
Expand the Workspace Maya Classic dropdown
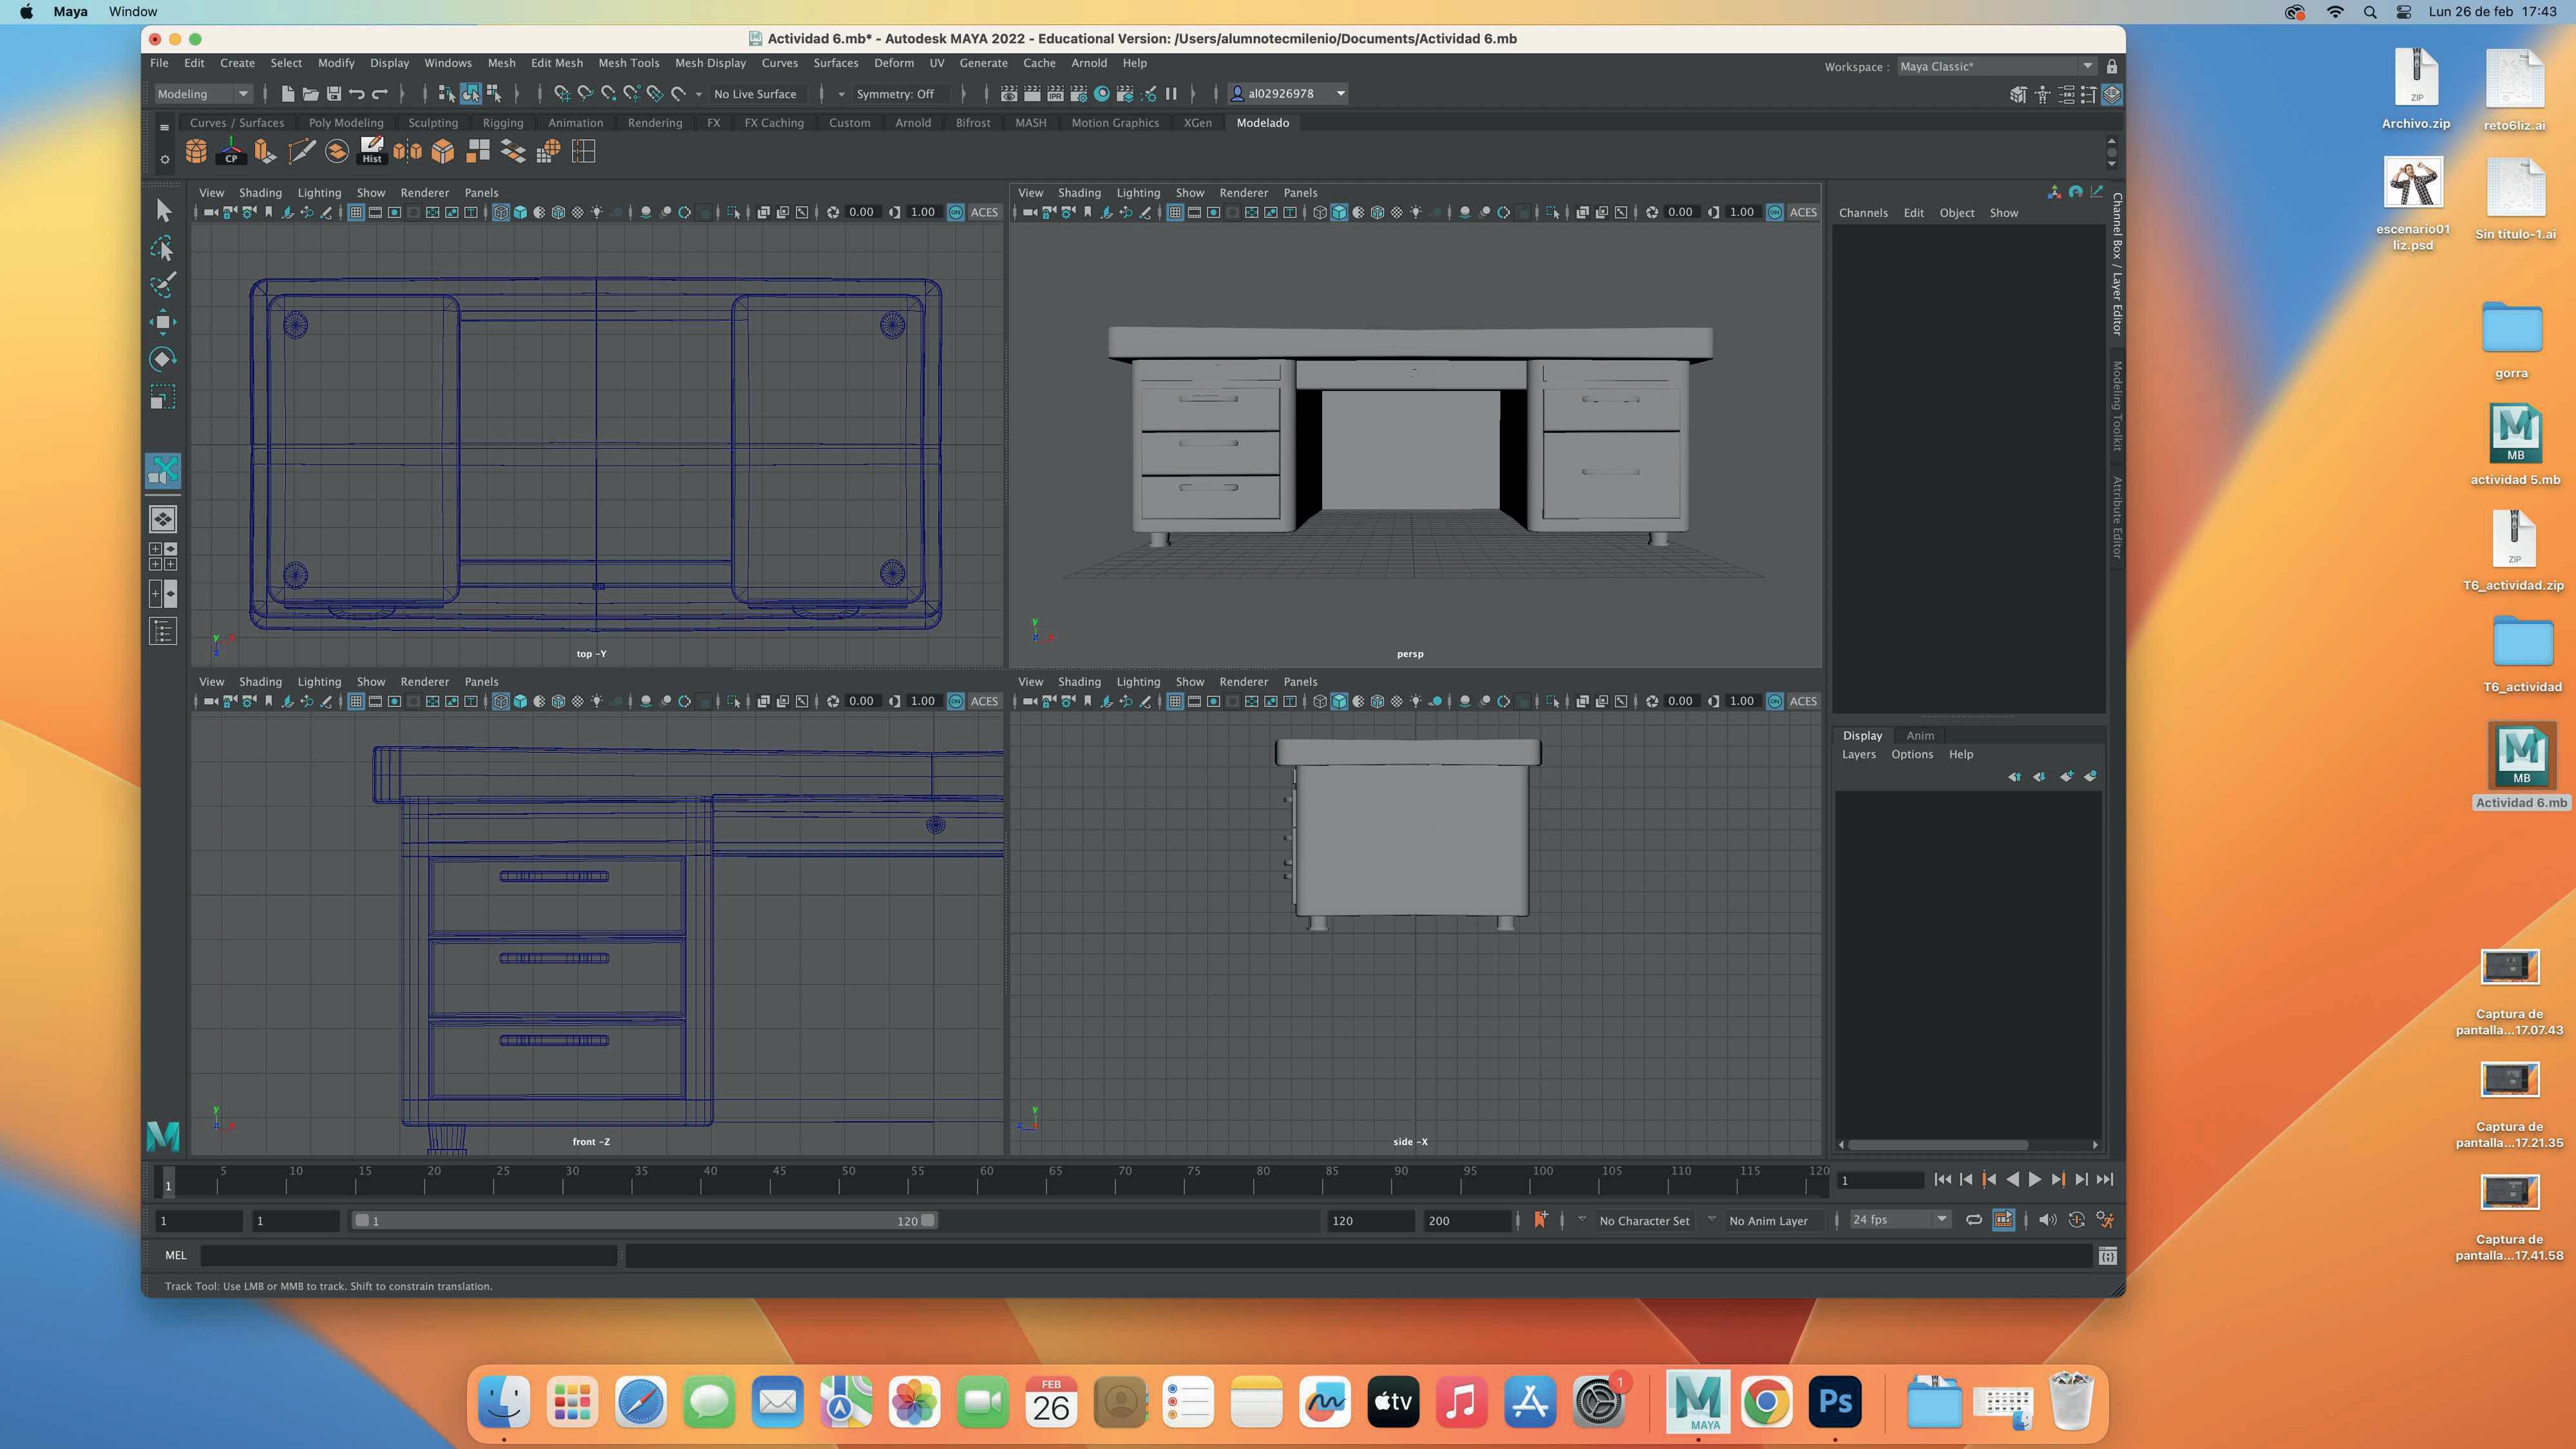pyautogui.click(x=2087, y=66)
